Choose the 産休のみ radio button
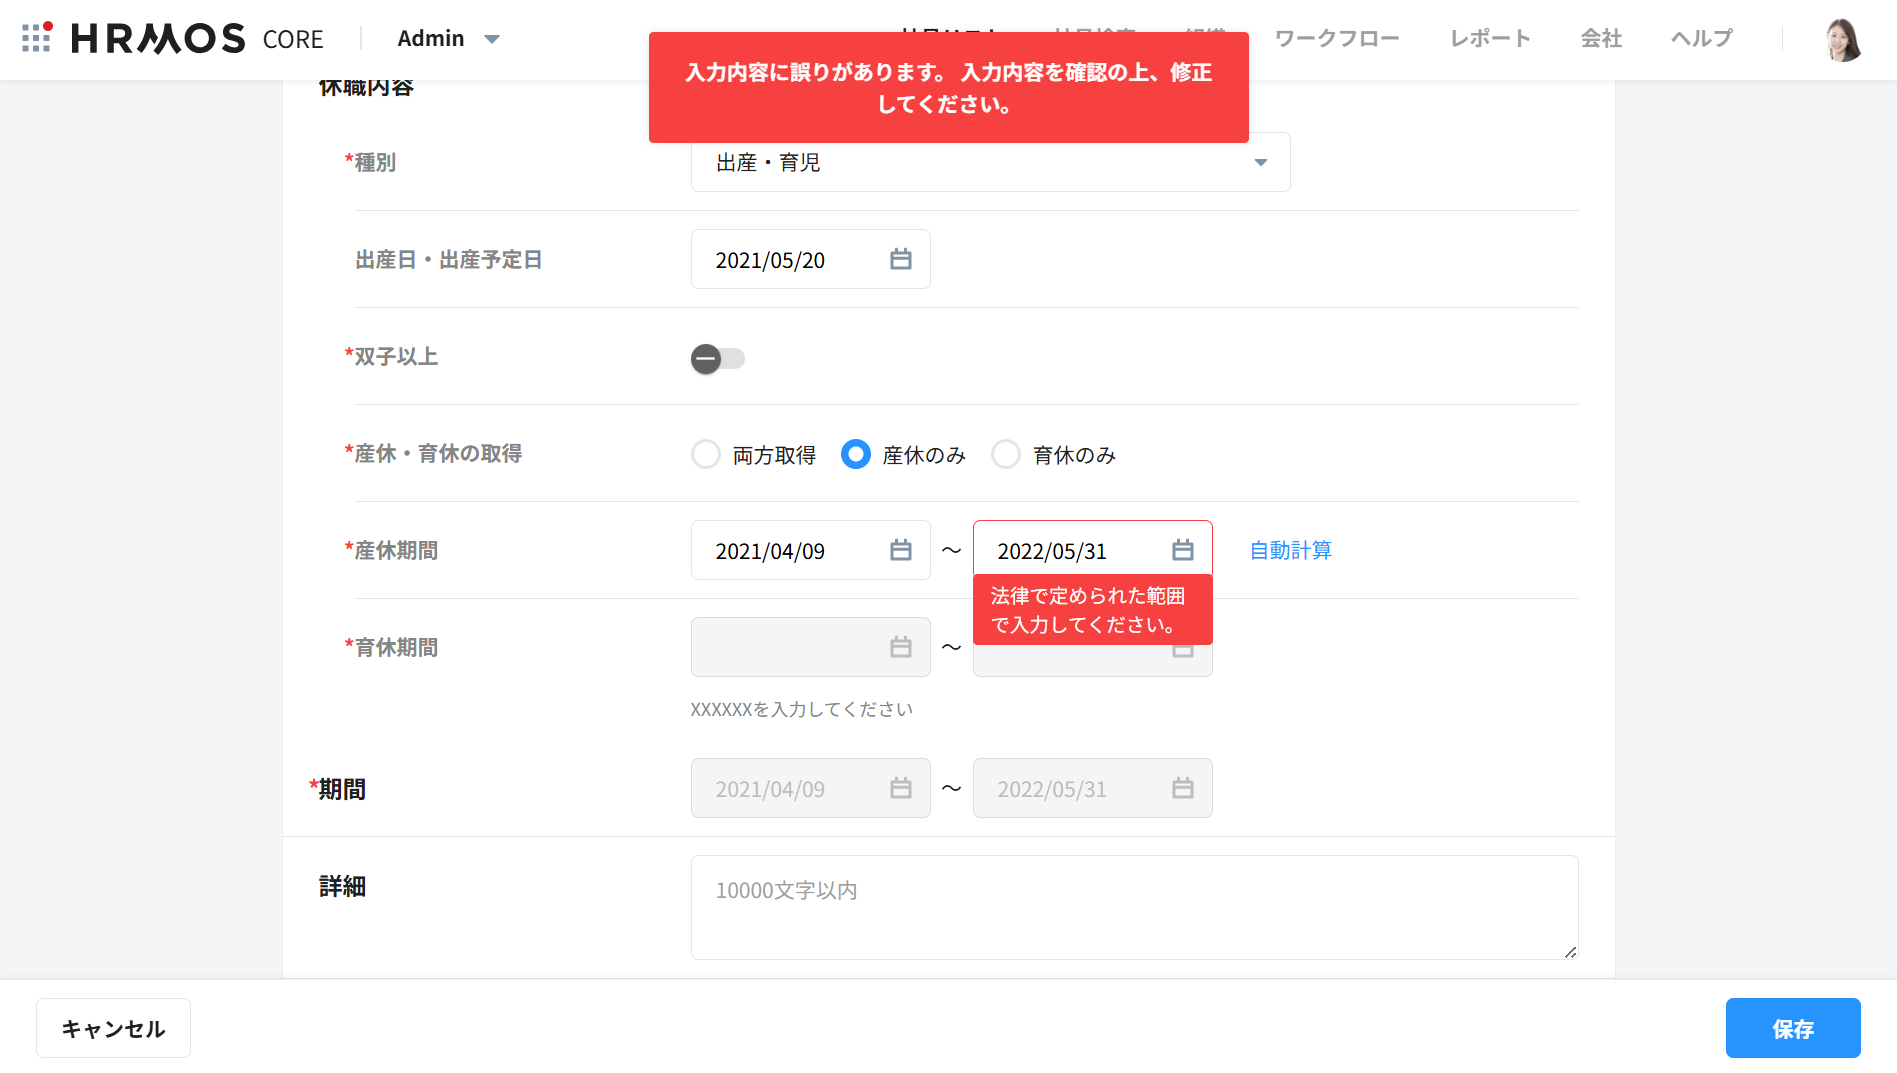This screenshot has height=1073, width=1897. pyautogui.click(x=856, y=455)
